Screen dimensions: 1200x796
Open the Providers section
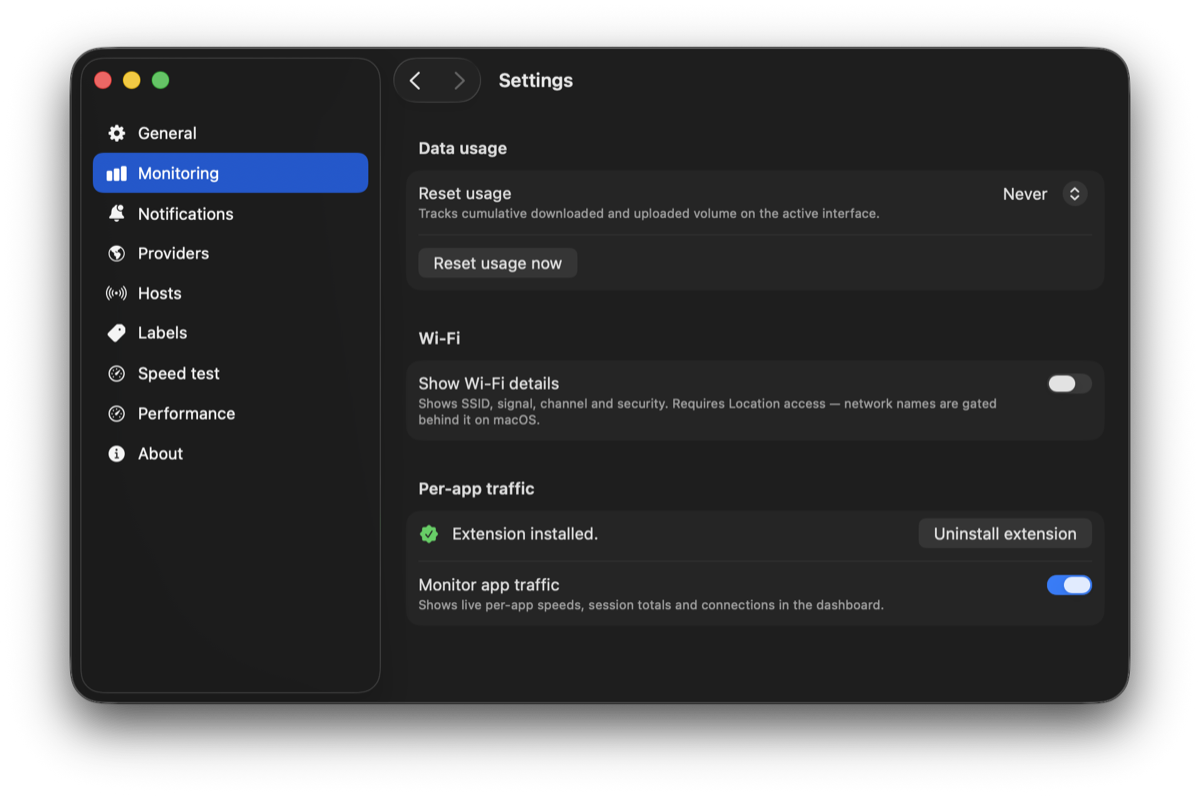(x=230, y=253)
